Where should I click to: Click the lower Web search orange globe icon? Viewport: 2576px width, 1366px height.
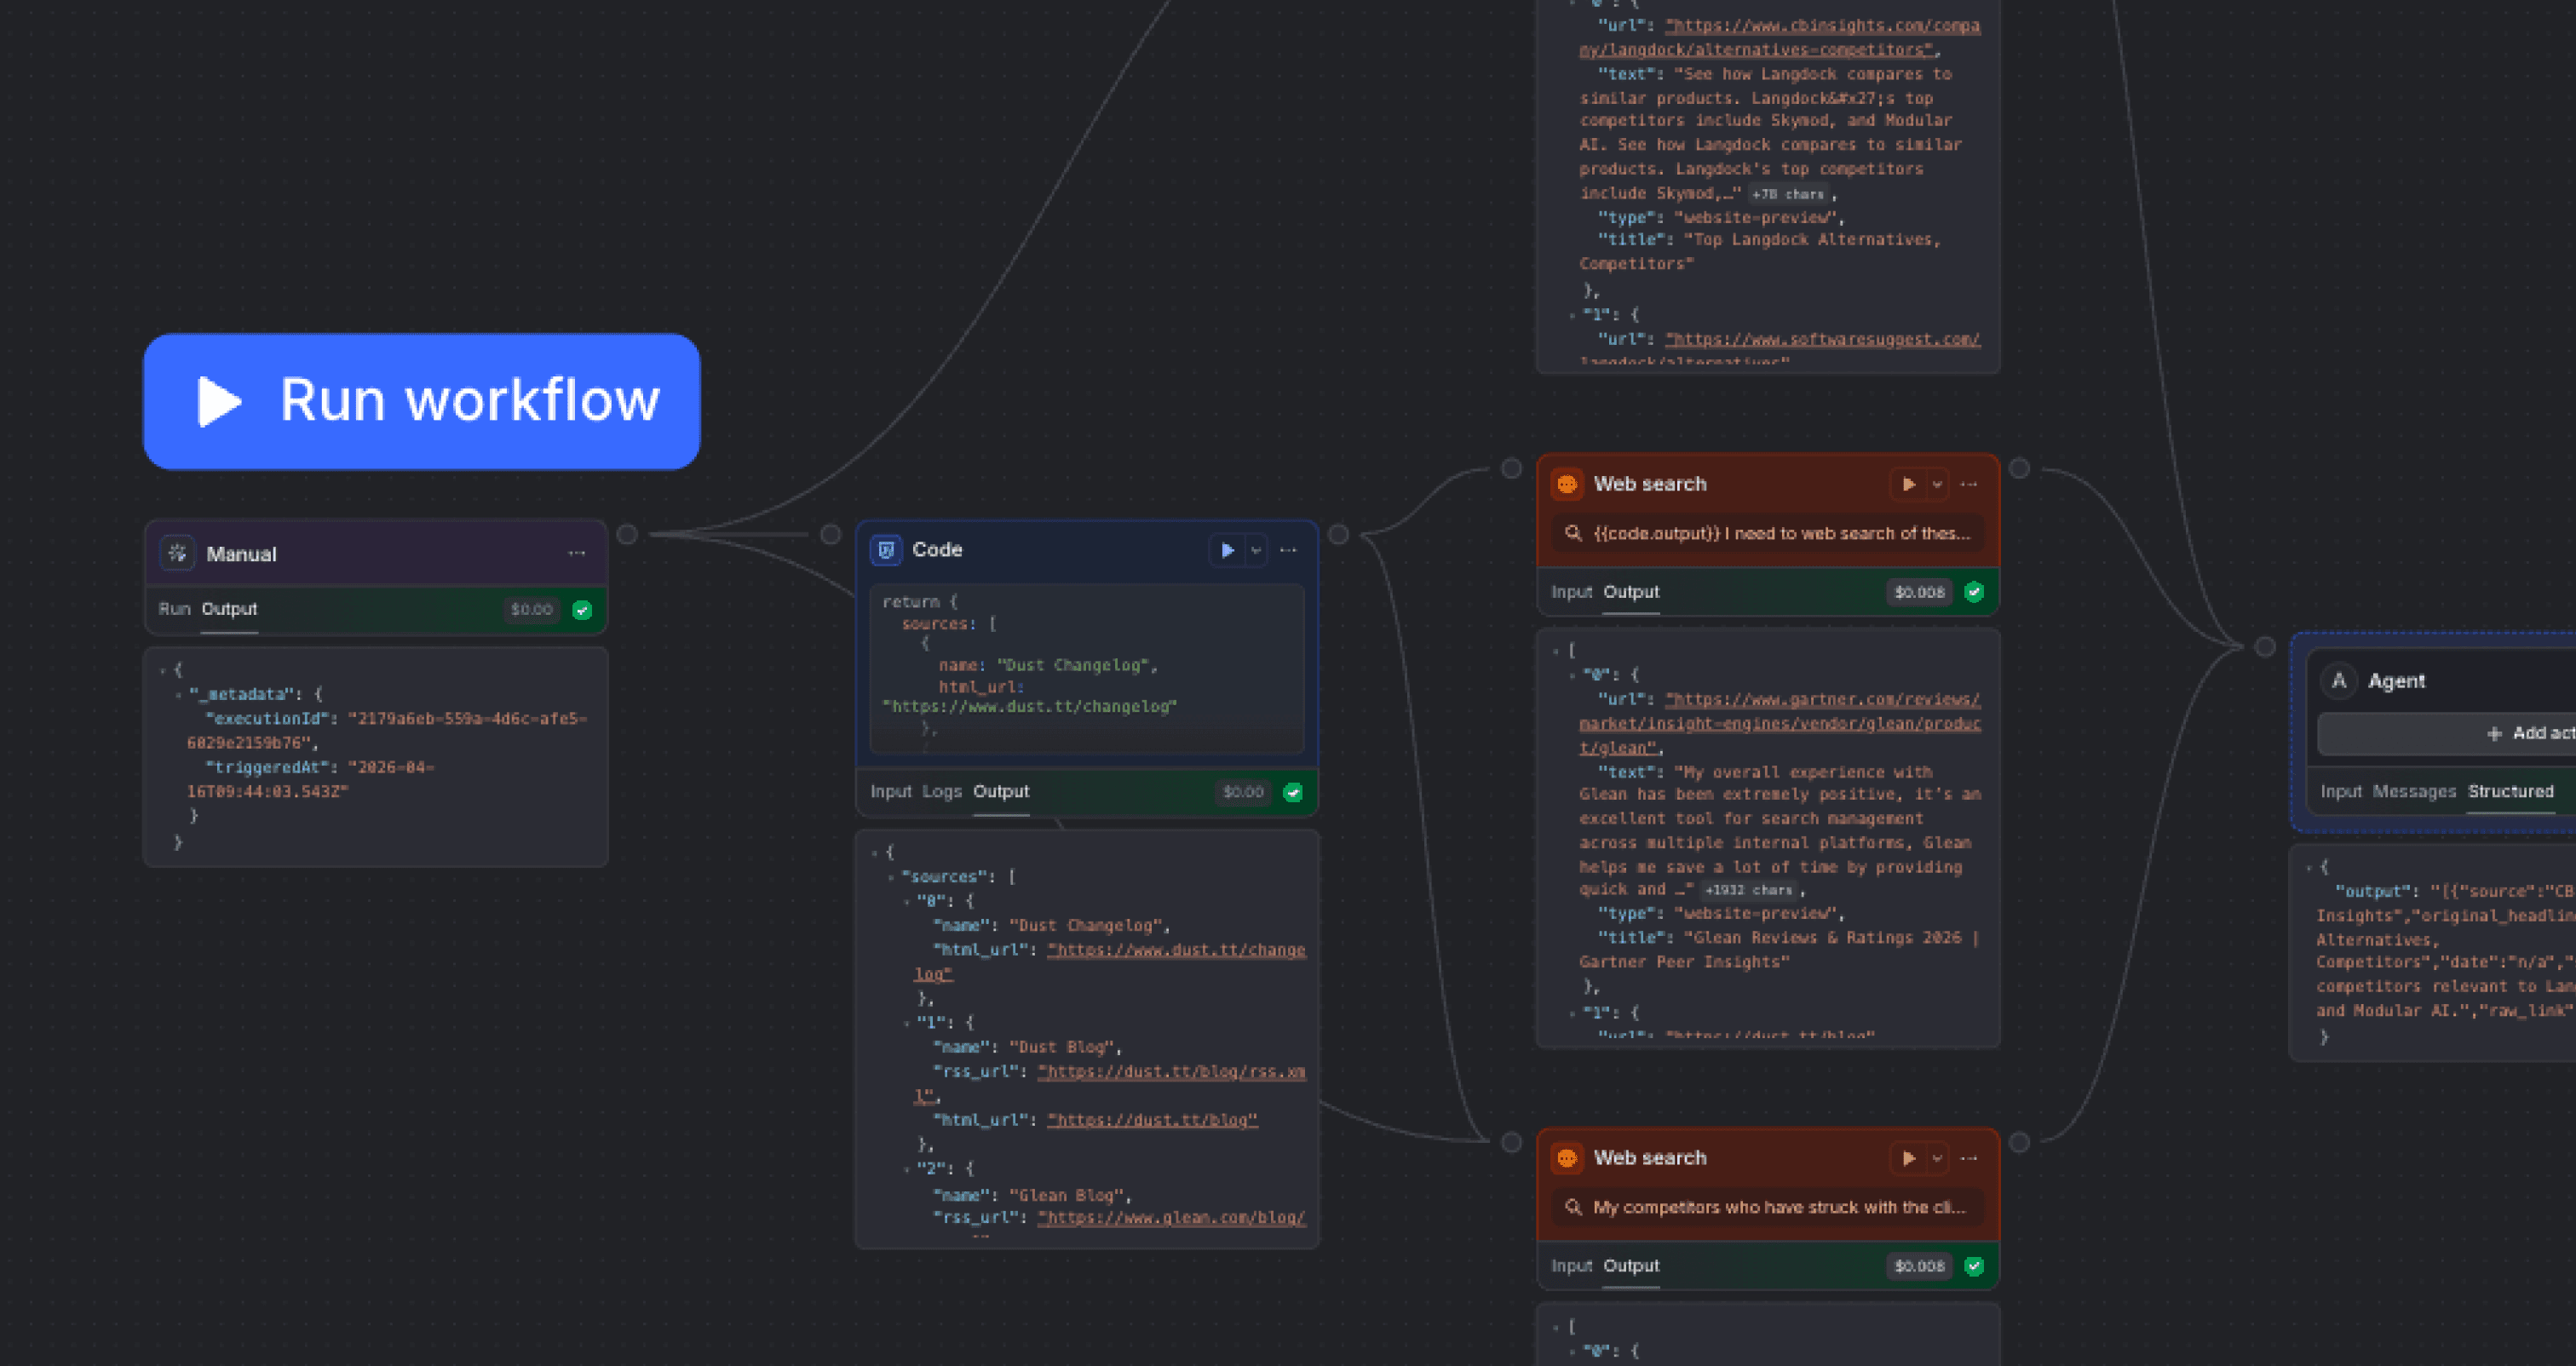[1567, 1158]
